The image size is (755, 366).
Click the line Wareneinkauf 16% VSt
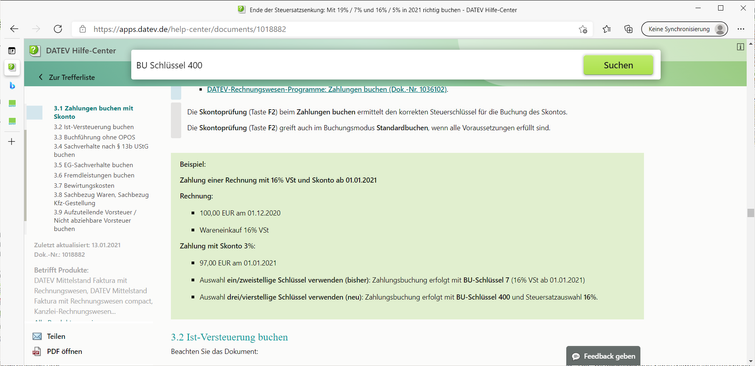pyautogui.click(x=234, y=230)
